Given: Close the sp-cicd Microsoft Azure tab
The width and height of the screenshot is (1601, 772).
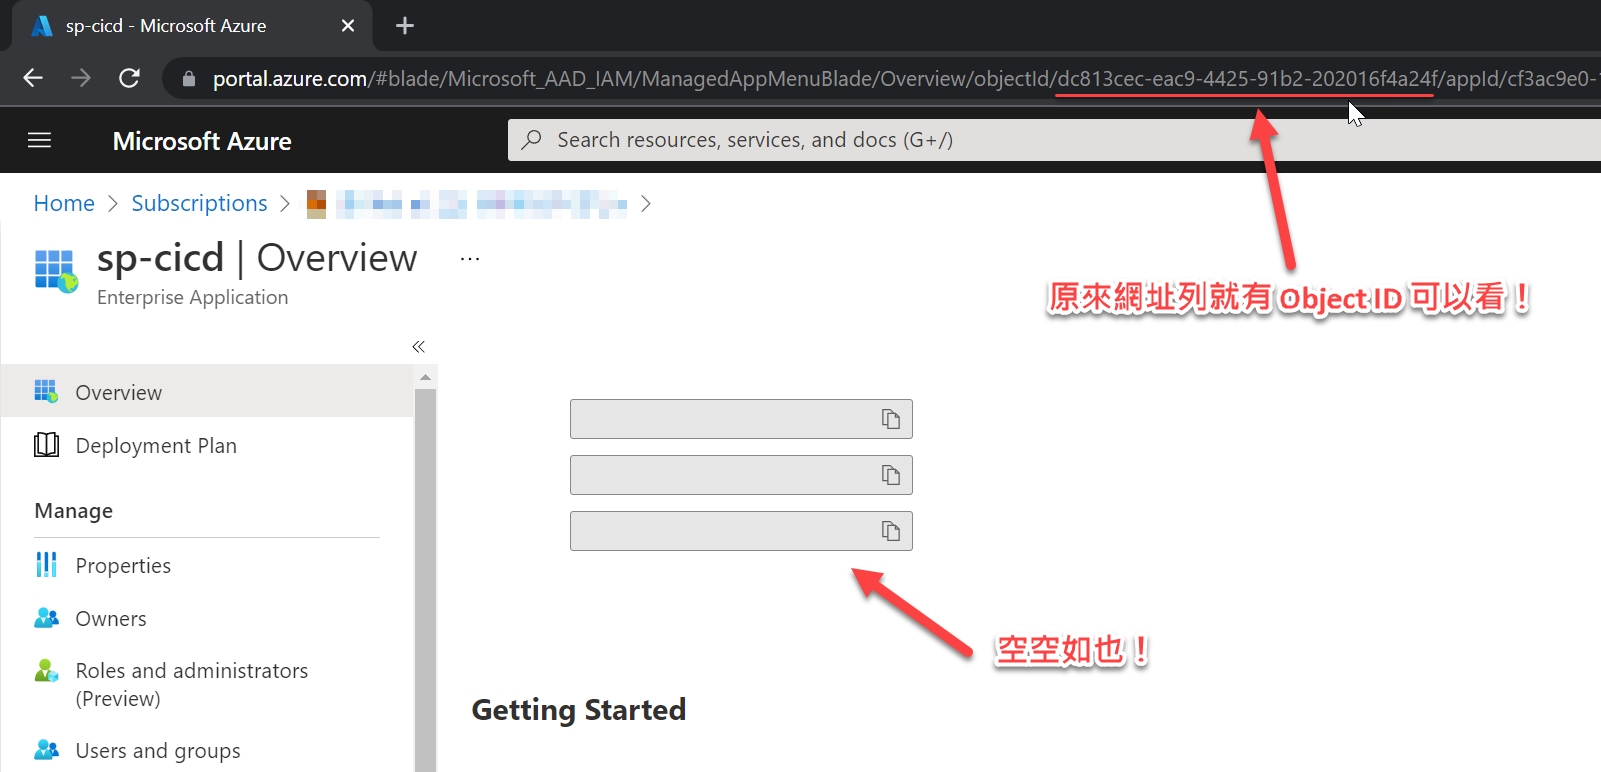Looking at the screenshot, I should 348,26.
